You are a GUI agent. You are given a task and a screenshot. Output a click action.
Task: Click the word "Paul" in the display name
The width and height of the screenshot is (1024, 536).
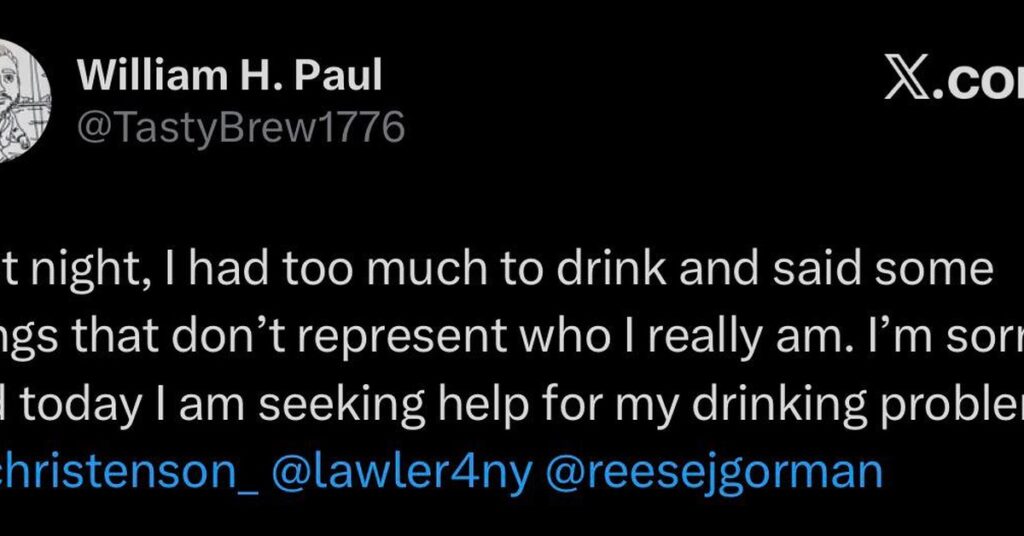tap(338, 76)
